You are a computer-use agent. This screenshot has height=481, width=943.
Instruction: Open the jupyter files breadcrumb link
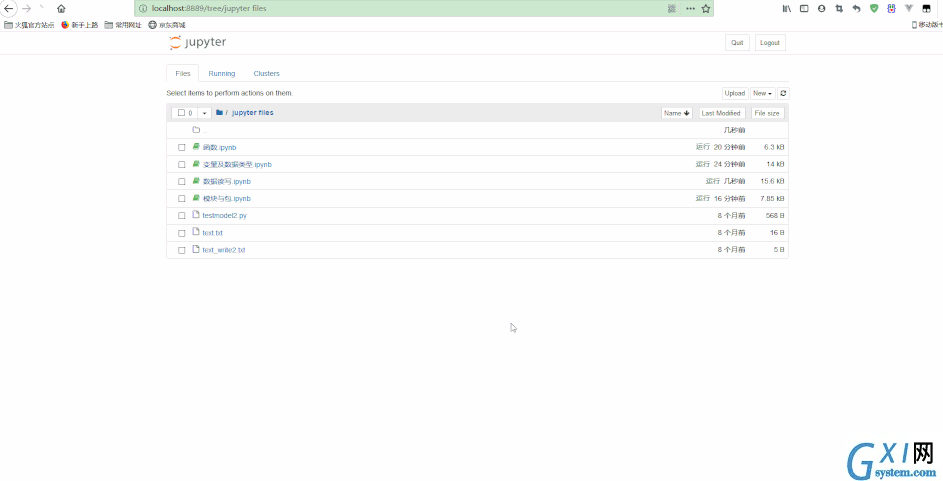pos(253,112)
